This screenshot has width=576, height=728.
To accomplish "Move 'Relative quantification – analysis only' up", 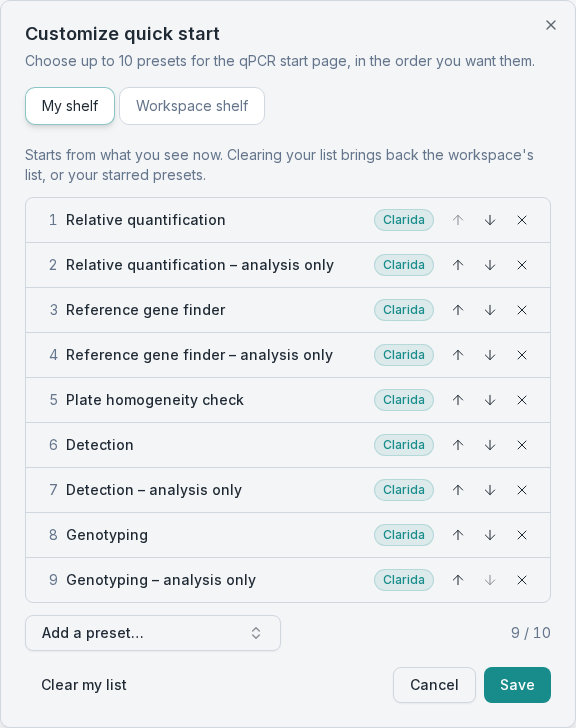I will point(458,265).
